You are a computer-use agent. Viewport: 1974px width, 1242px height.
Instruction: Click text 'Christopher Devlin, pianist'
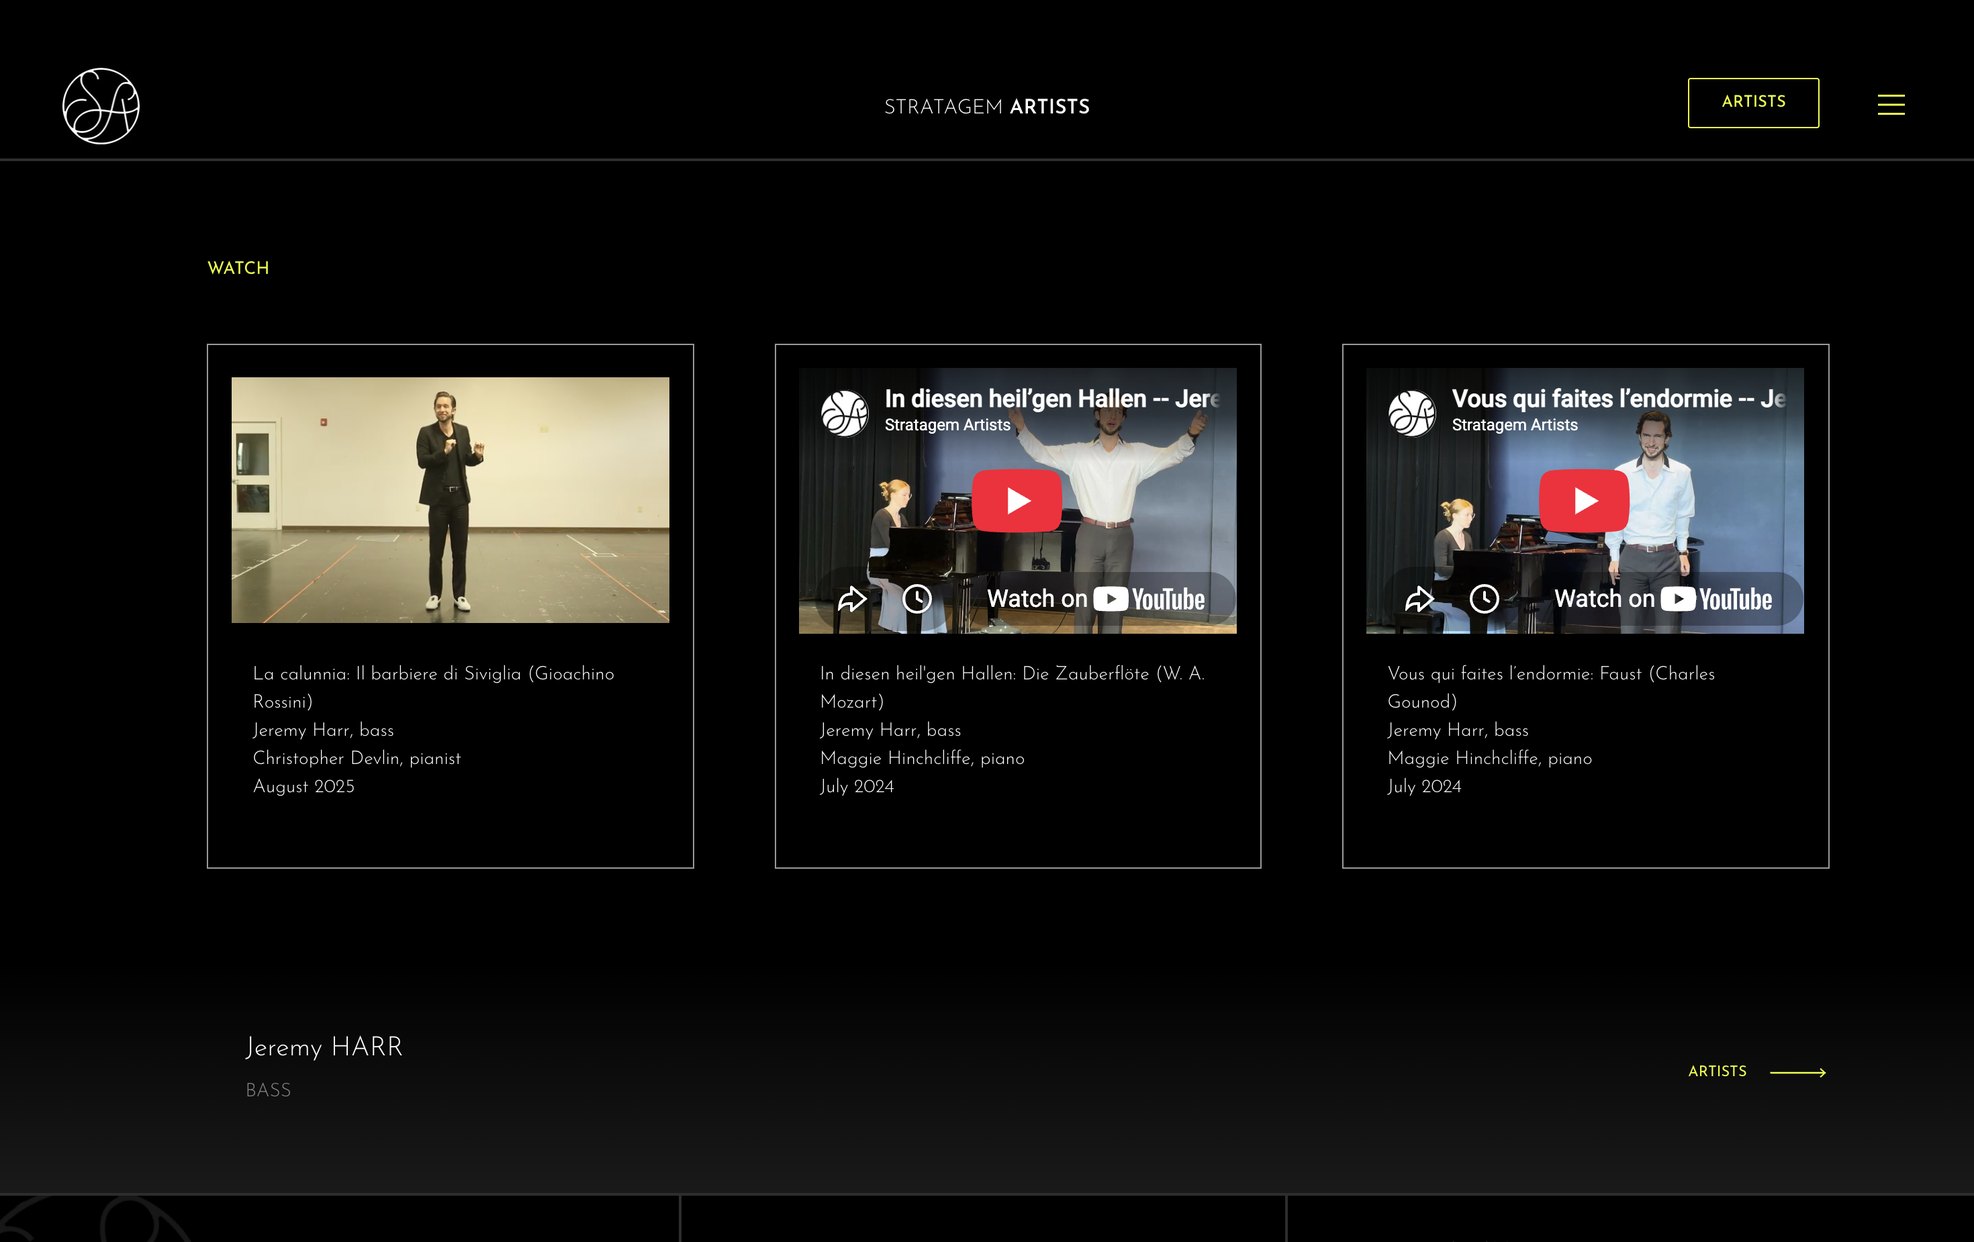[x=357, y=758]
